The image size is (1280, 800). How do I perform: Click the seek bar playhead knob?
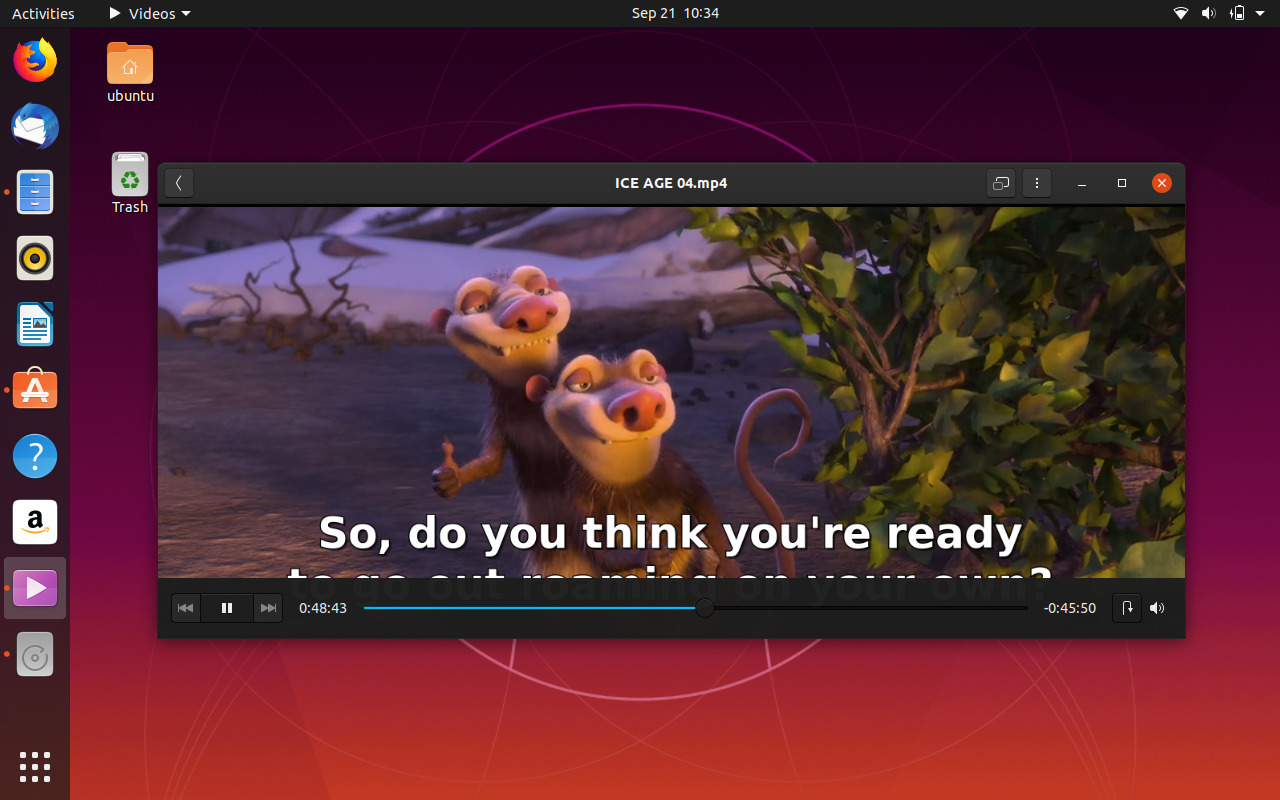pyautogui.click(x=705, y=608)
